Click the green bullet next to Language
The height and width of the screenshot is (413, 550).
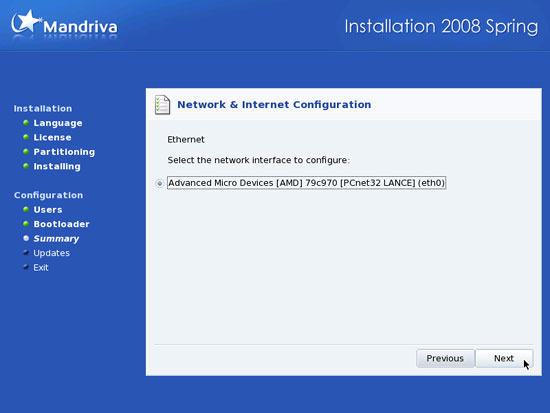26,122
